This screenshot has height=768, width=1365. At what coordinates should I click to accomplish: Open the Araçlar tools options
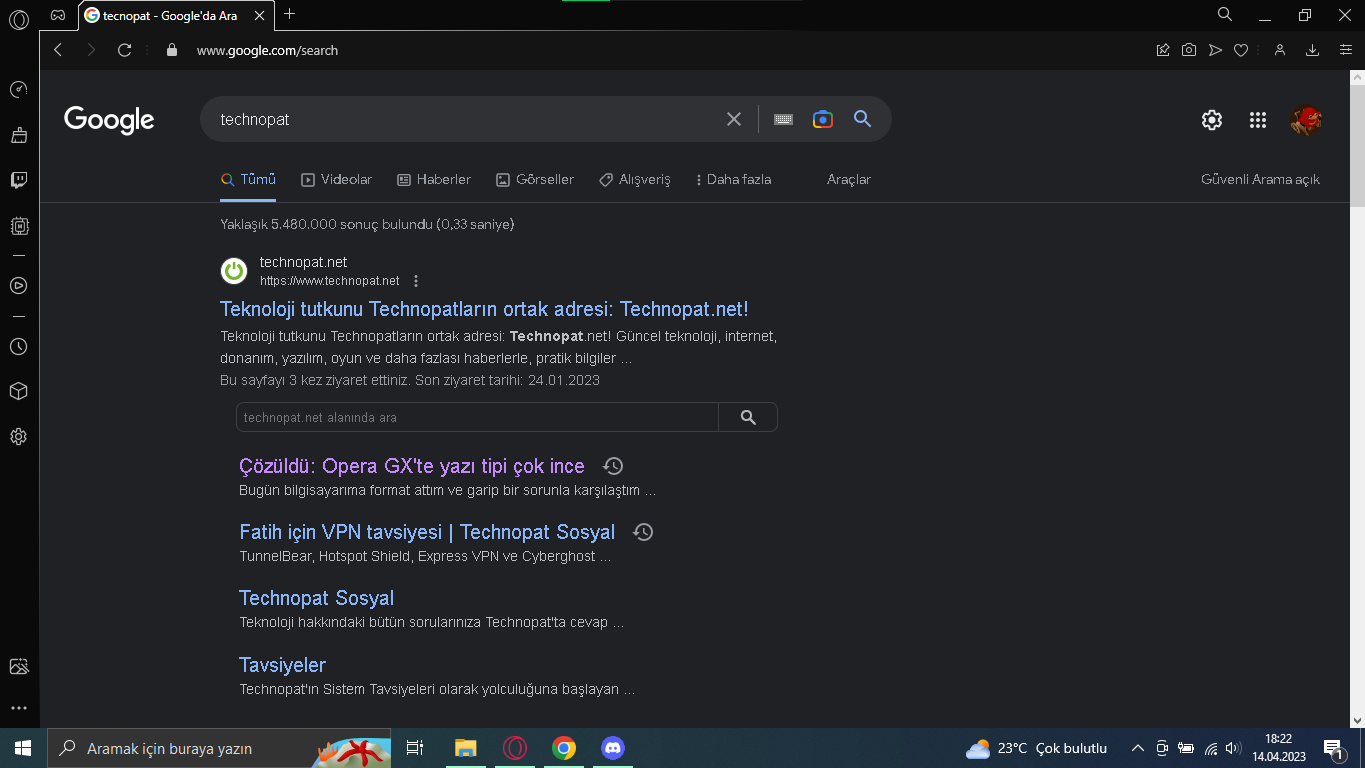coord(849,180)
